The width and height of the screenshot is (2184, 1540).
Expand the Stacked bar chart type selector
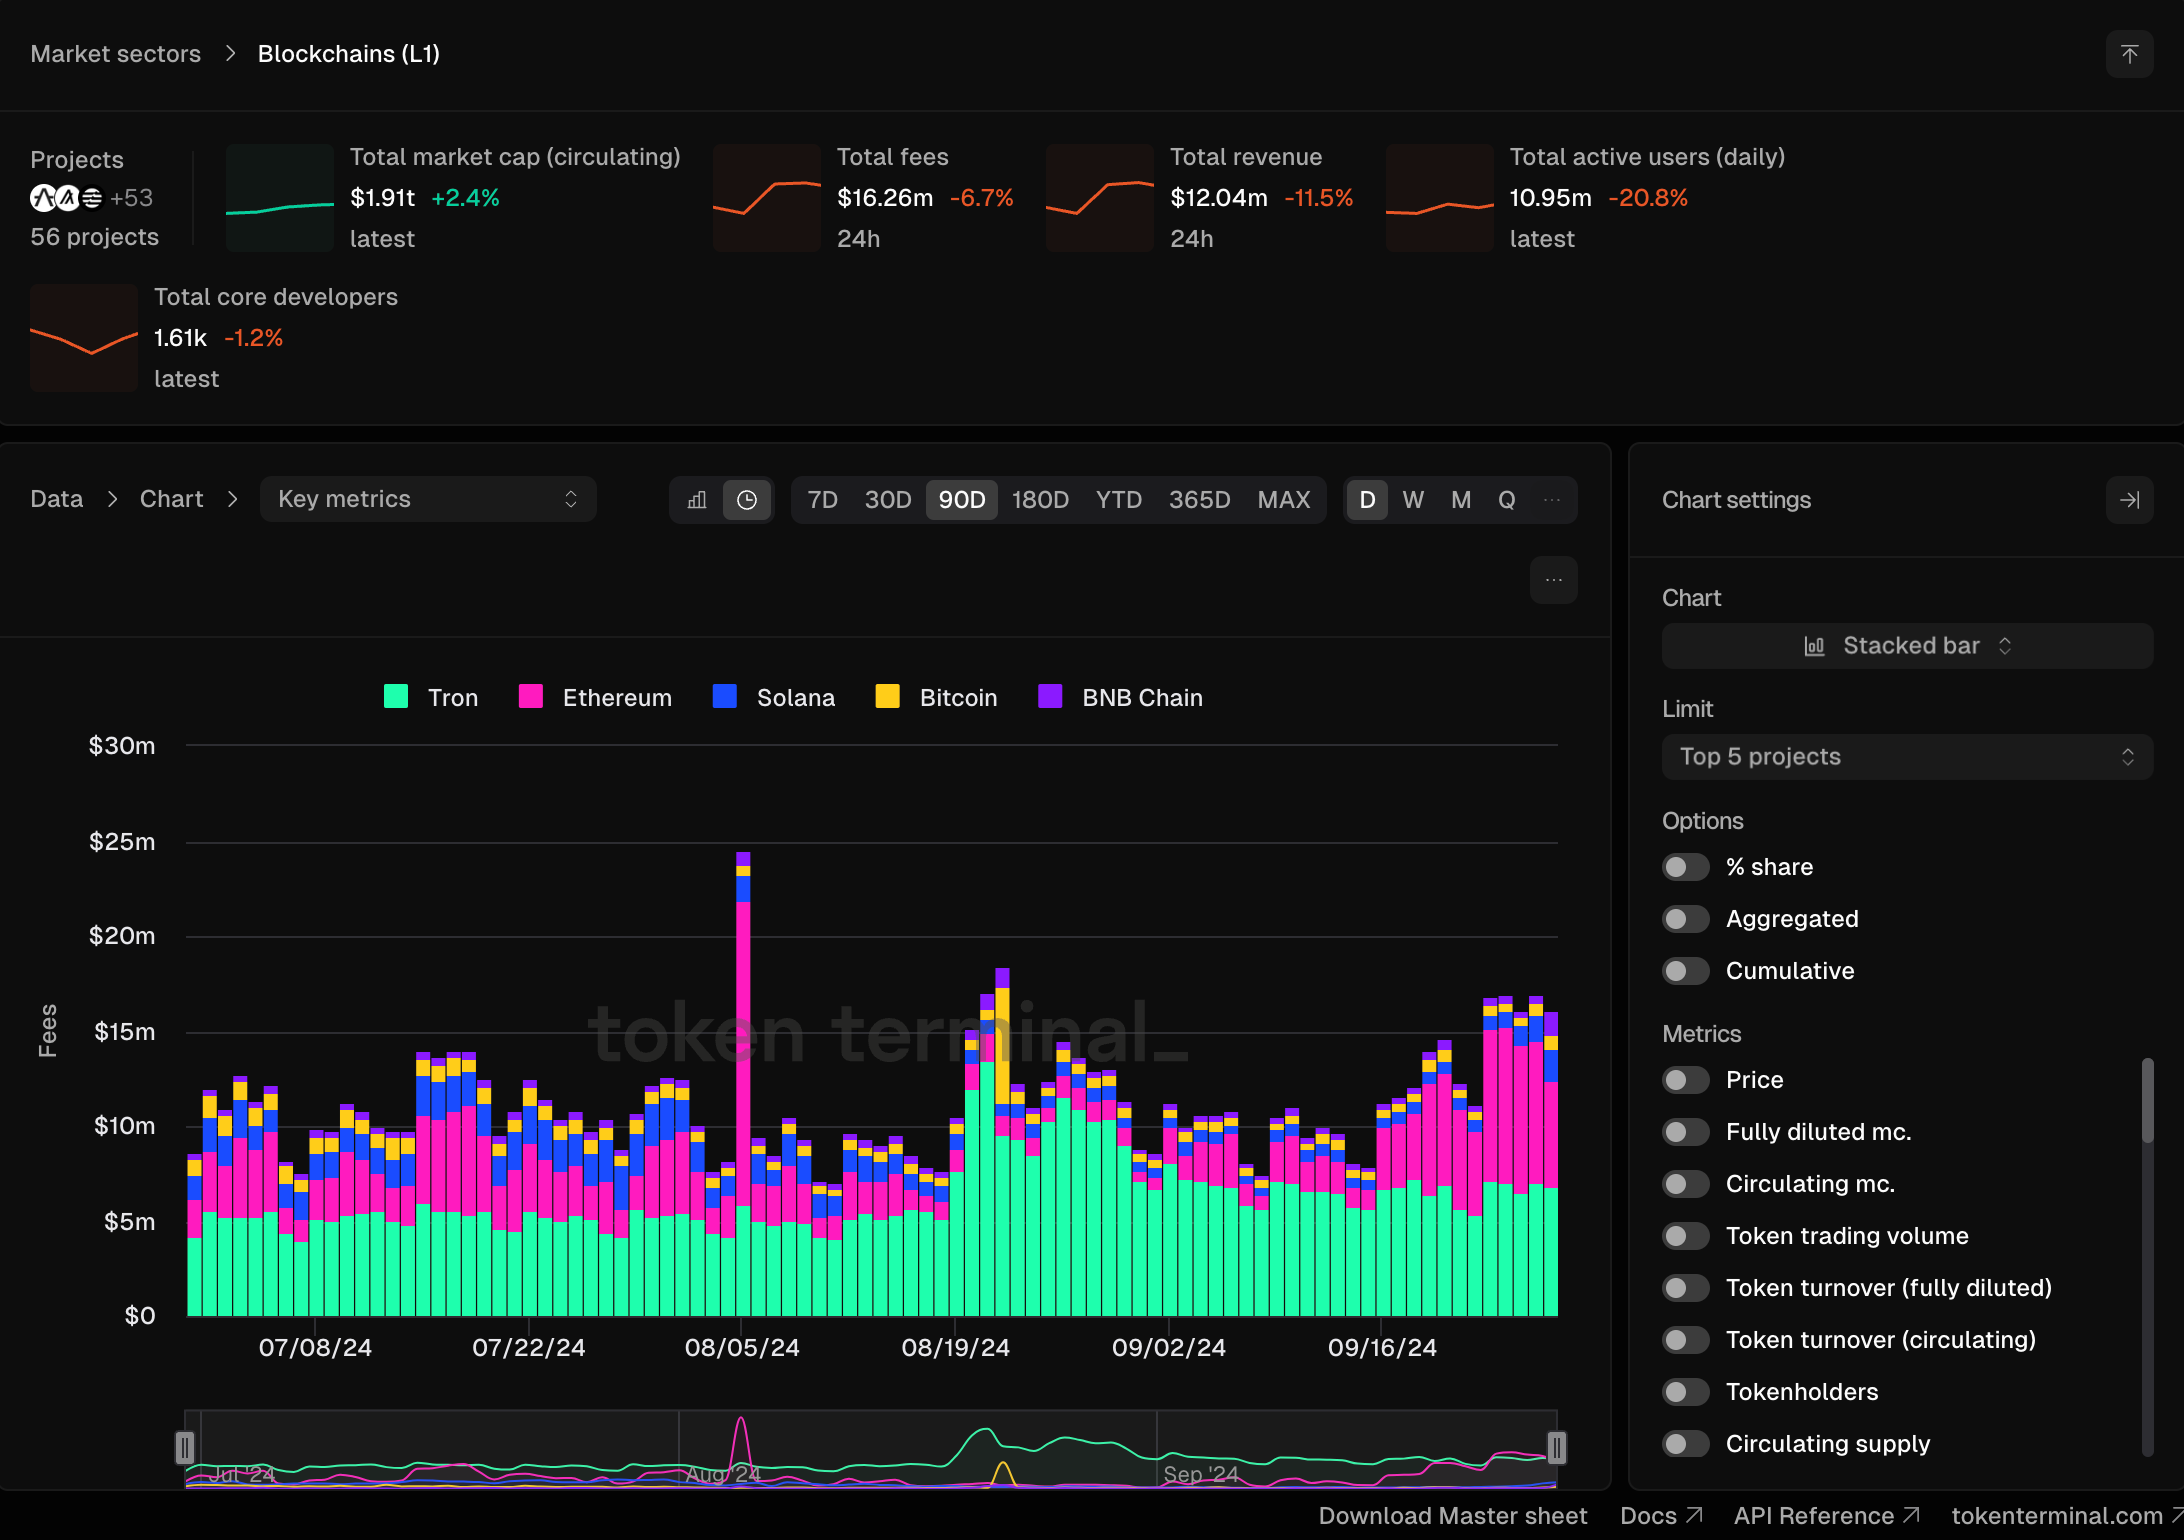1906,646
